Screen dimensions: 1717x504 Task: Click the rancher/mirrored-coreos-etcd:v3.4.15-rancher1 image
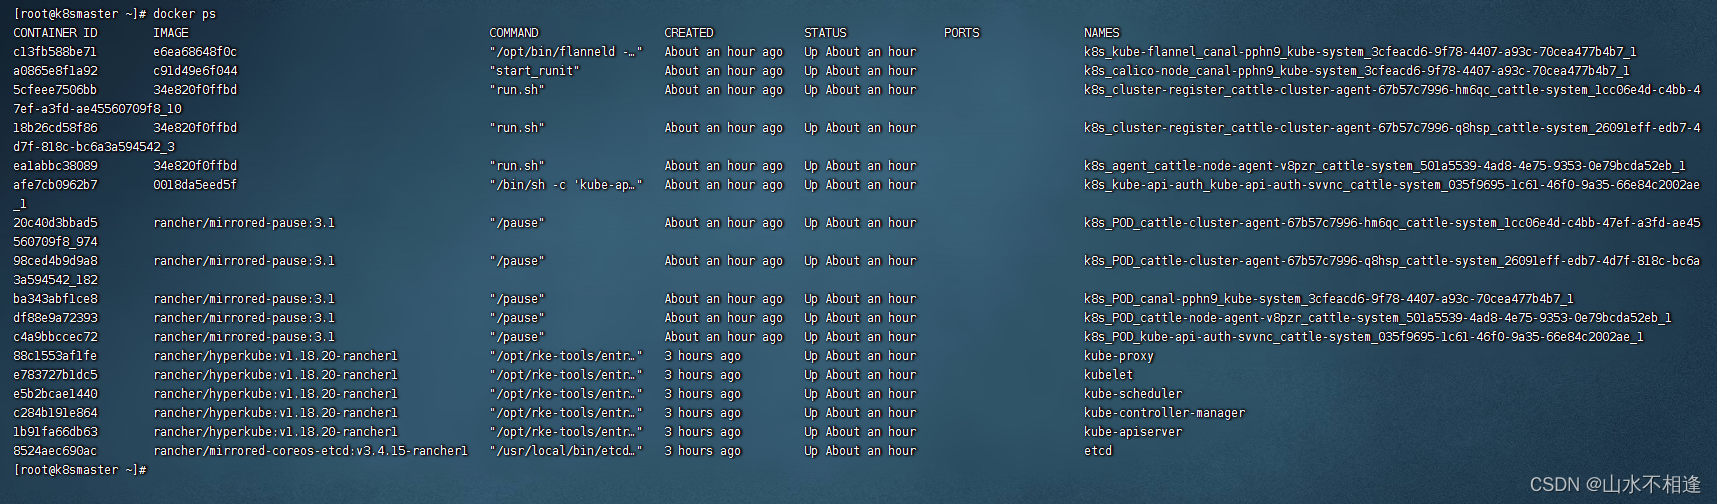[310, 451]
